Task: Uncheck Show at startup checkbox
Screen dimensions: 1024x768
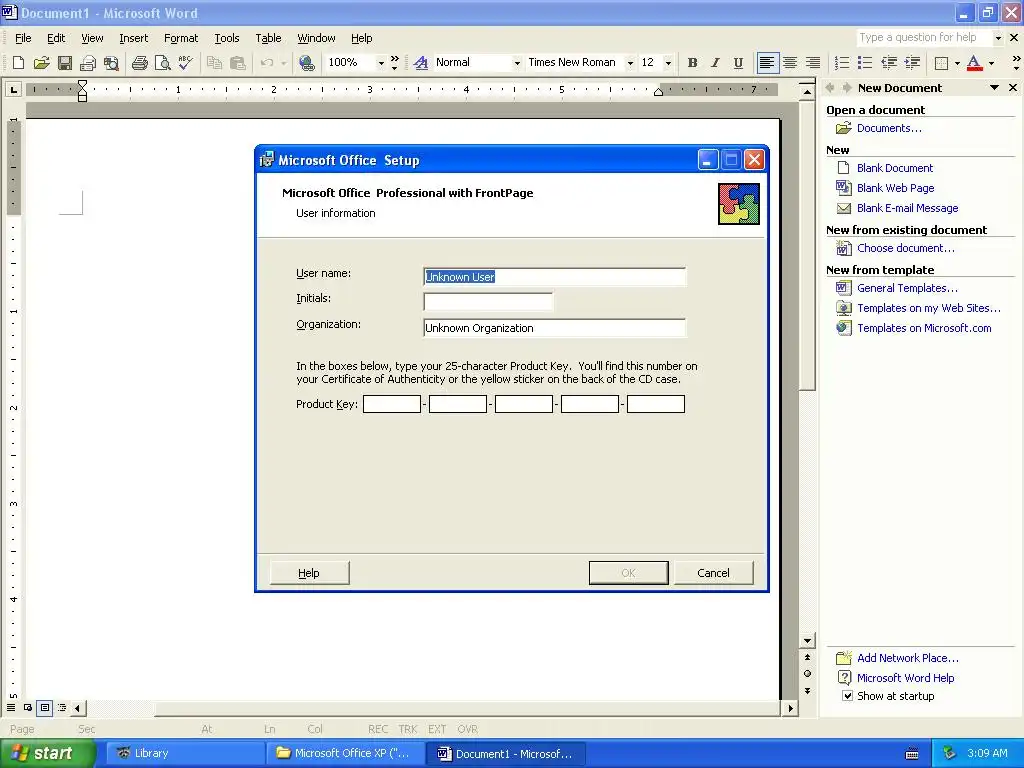Action: coord(847,696)
